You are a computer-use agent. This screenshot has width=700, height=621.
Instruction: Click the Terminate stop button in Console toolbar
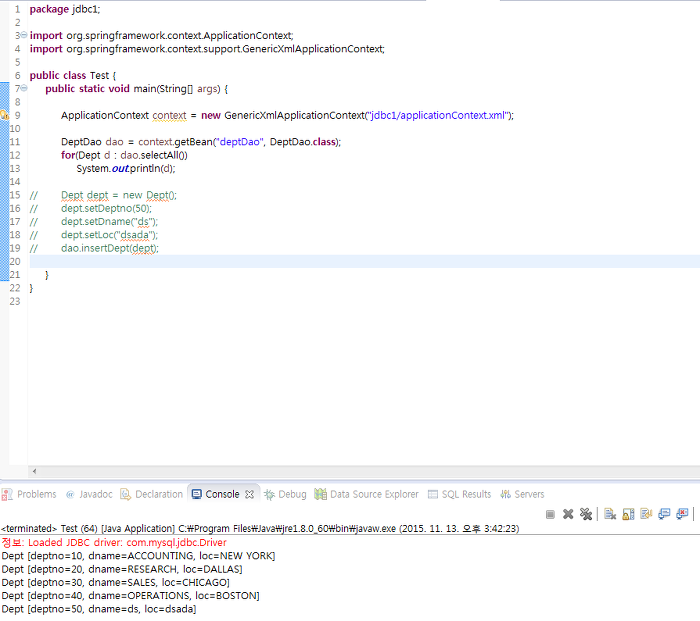click(x=550, y=515)
